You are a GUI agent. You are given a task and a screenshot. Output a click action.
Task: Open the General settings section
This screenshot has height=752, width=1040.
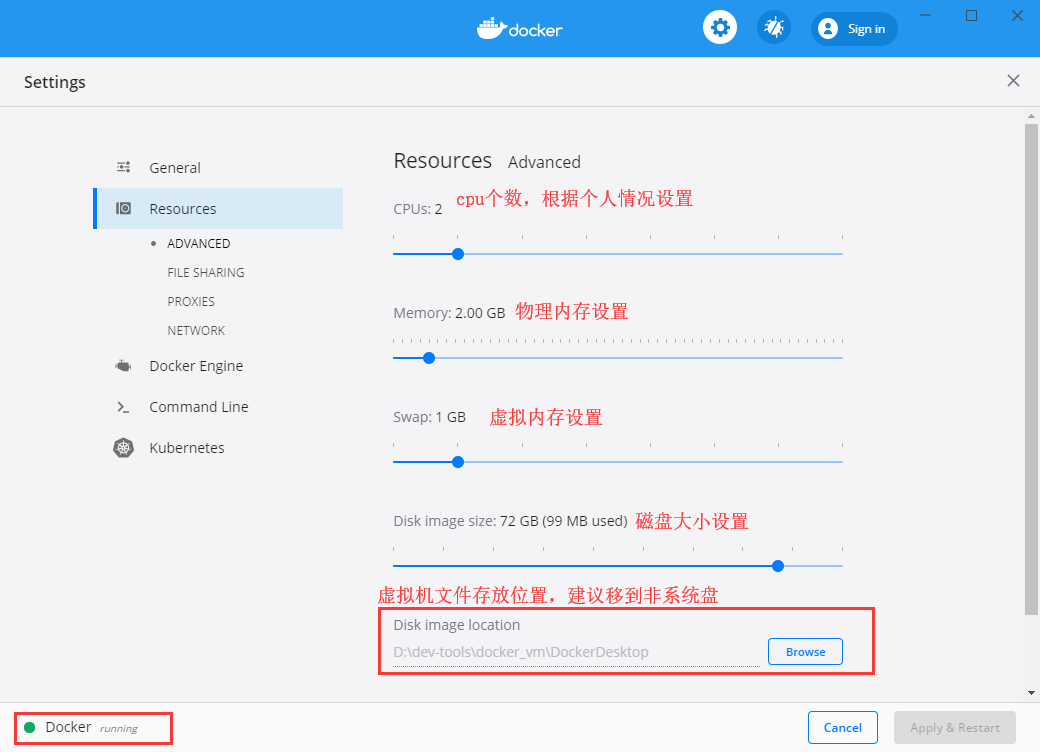[x=174, y=168]
